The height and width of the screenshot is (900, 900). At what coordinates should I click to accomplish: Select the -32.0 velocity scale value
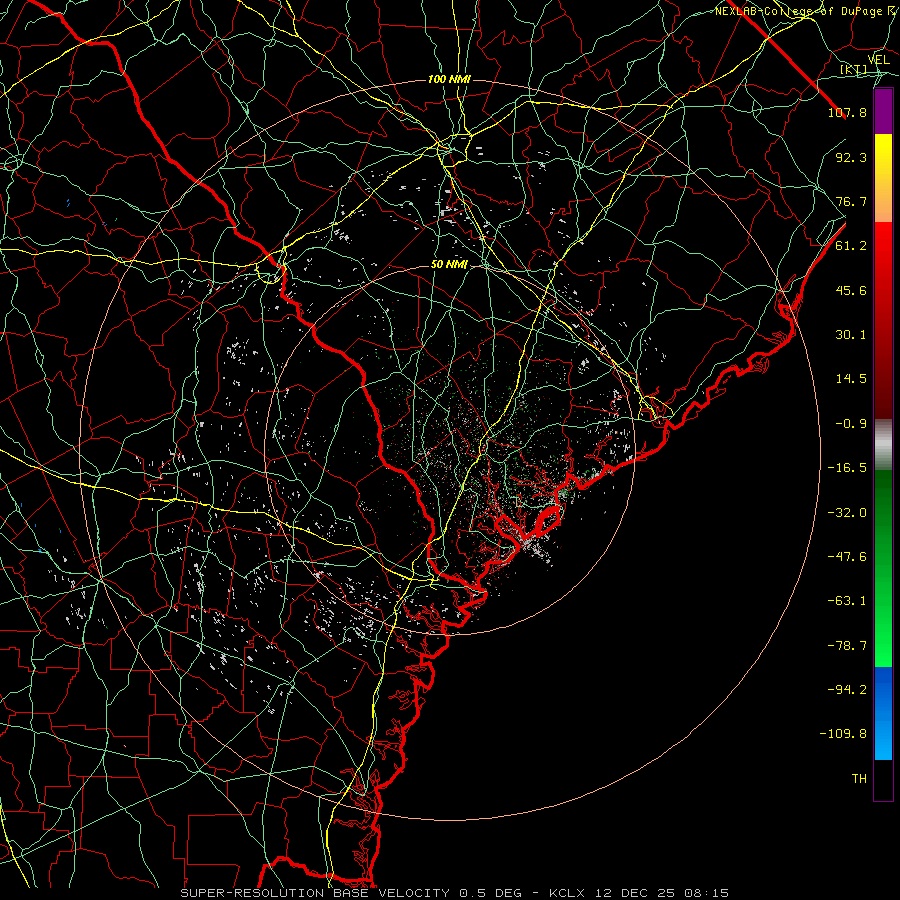[x=847, y=513]
